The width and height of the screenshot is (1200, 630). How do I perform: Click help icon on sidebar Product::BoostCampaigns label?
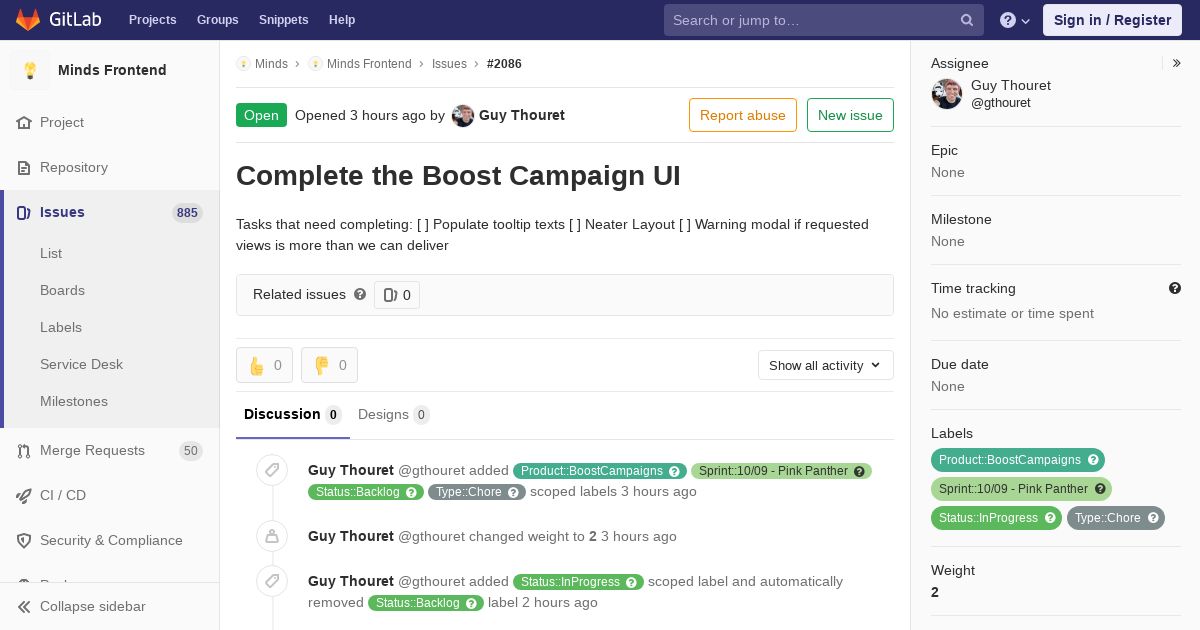tap(1093, 460)
